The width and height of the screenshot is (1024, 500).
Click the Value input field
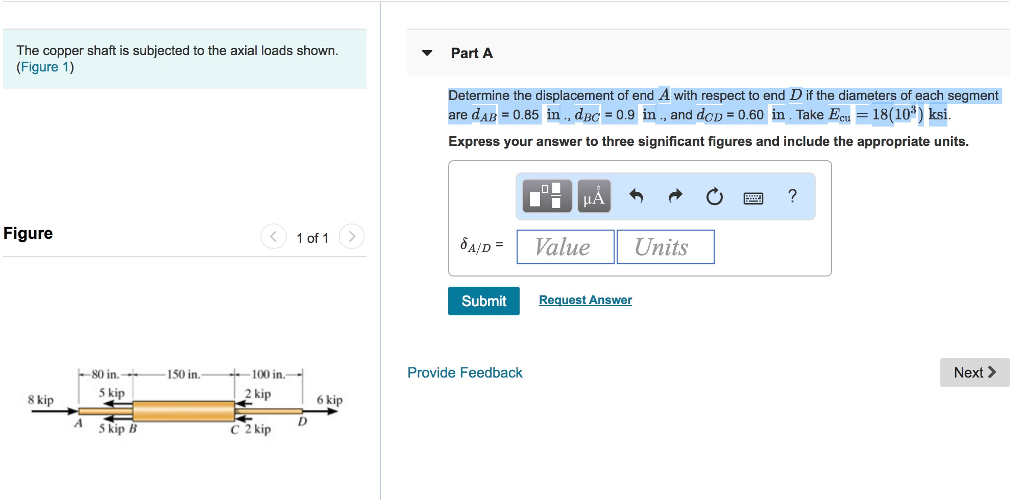click(x=566, y=247)
